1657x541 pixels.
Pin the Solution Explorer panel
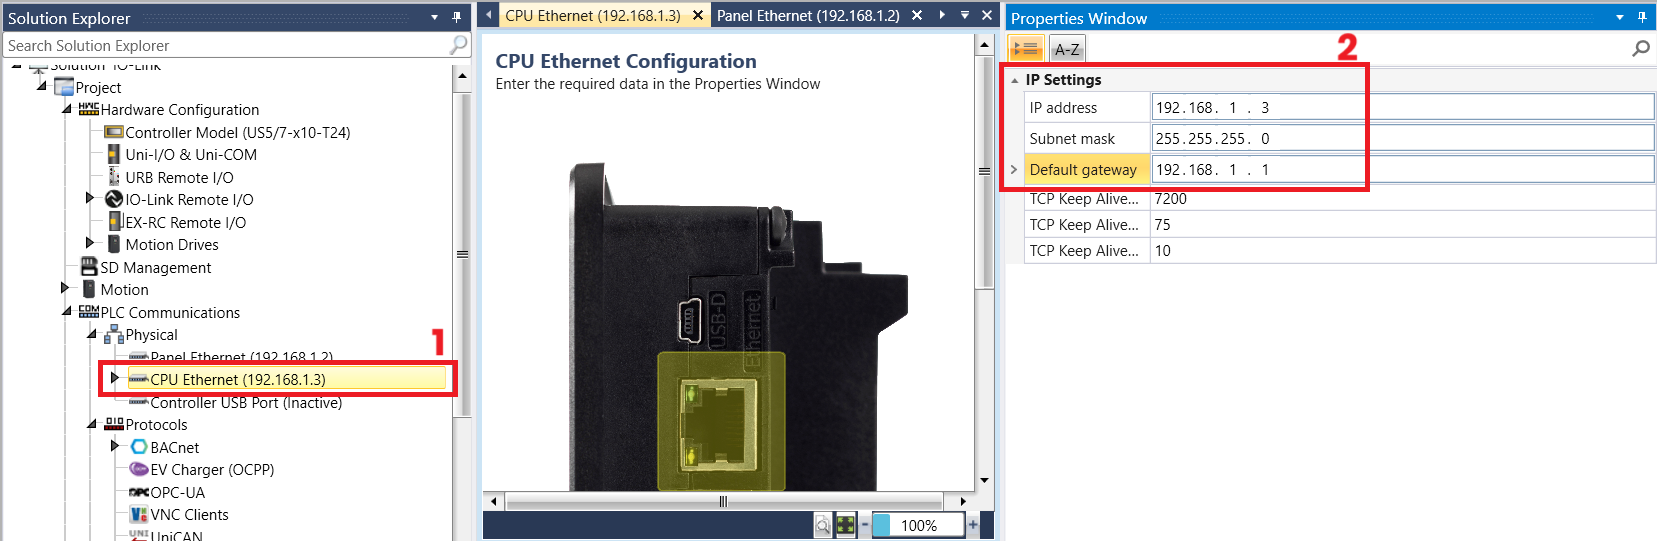(456, 17)
